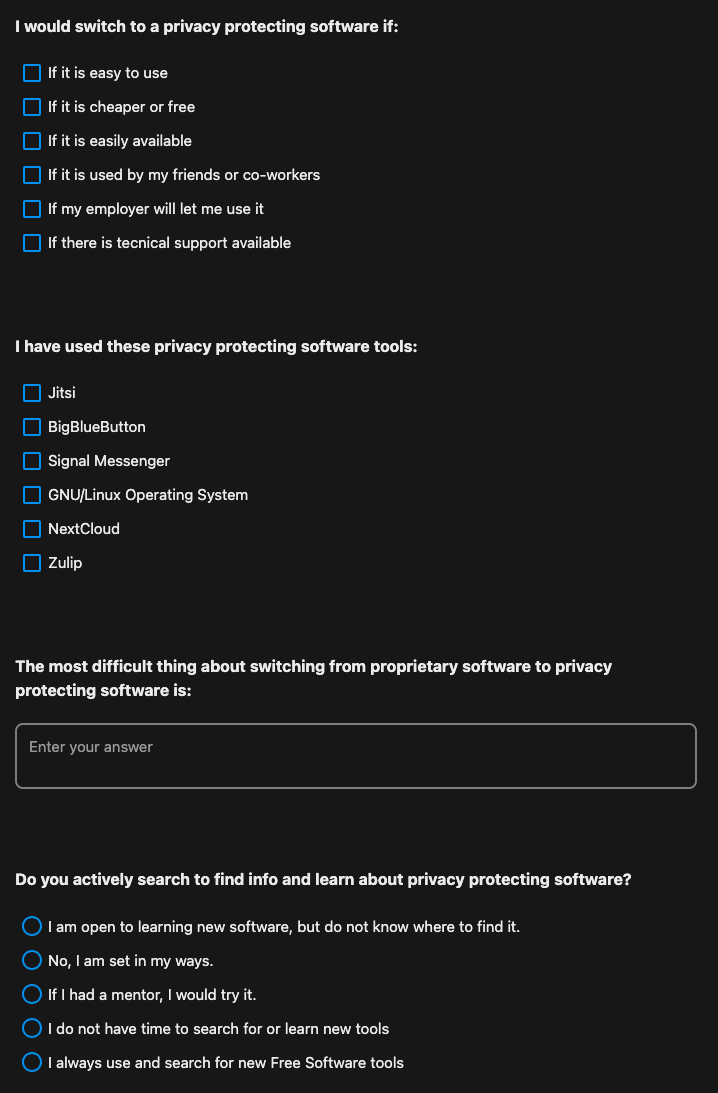Viewport: 718px width, 1093px height.
Task: Select 'If it is easily available' checkbox
Action: 32,142
